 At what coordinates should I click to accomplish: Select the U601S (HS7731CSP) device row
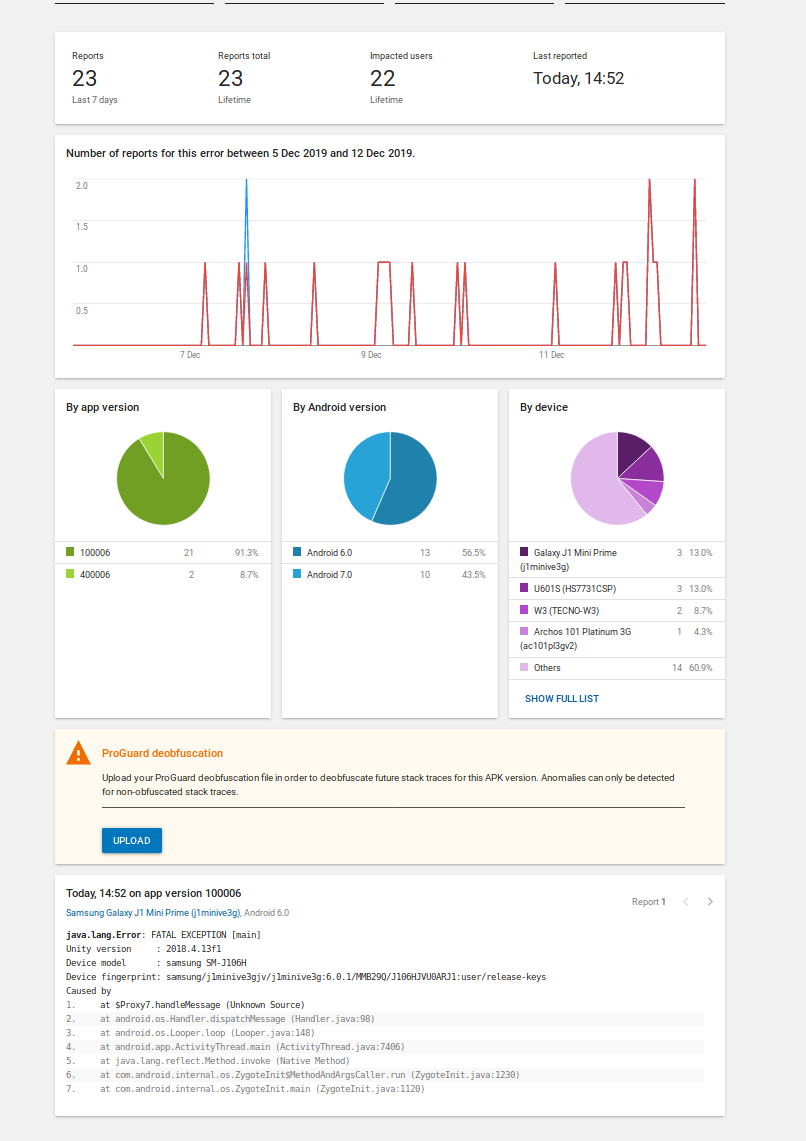617,589
